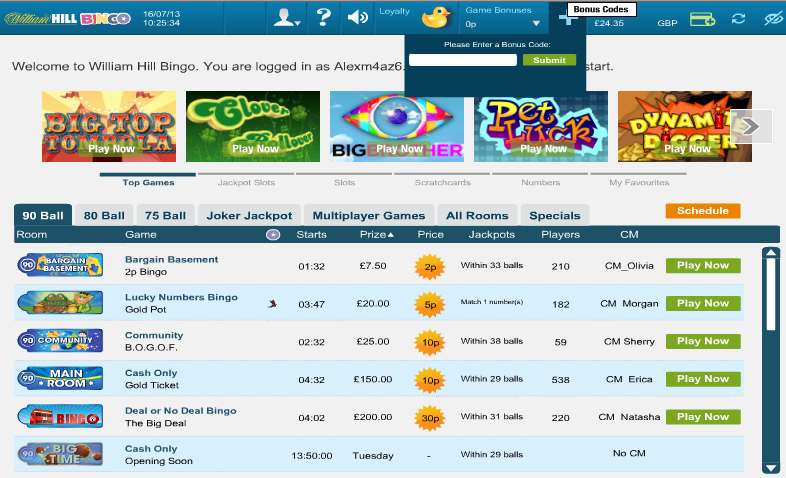Click the Lucky Numbers Bingo room logo

click(x=60, y=303)
